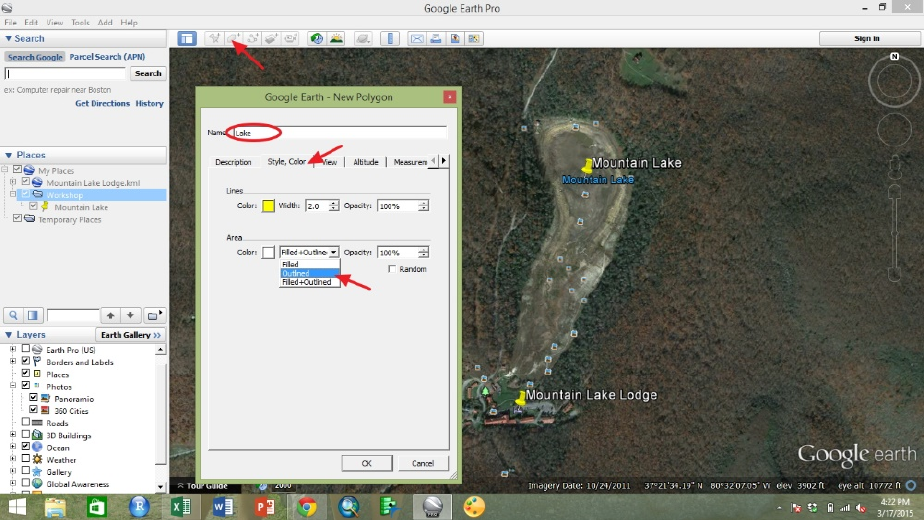Expand the 3D Buildings layer tree node
Screen dimensions: 924x520
coord(13,435)
